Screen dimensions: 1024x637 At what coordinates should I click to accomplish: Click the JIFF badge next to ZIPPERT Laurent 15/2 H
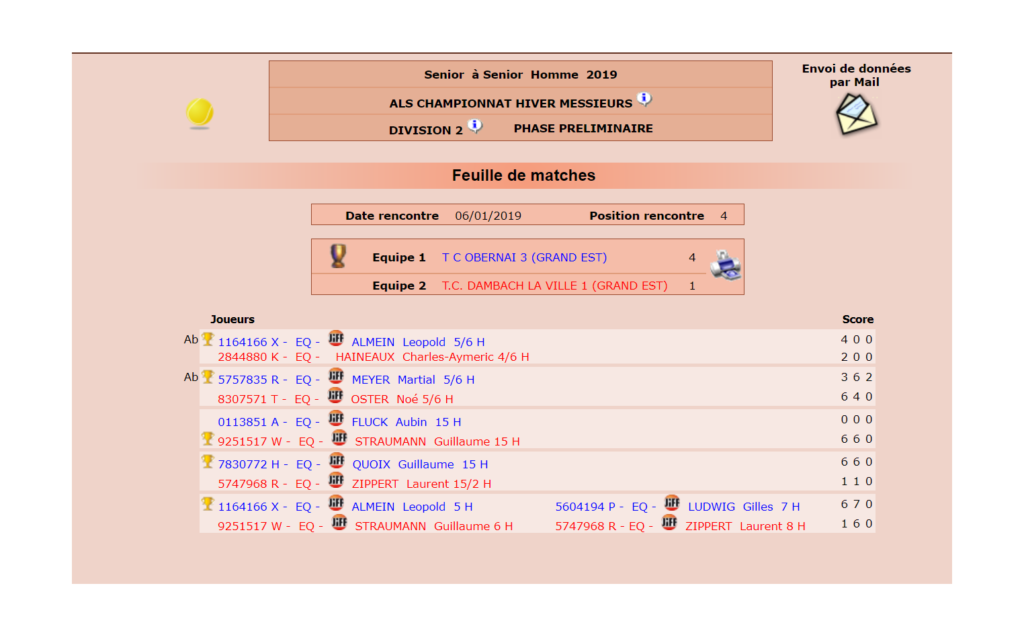pyautogui.click(x=336, y=481)
